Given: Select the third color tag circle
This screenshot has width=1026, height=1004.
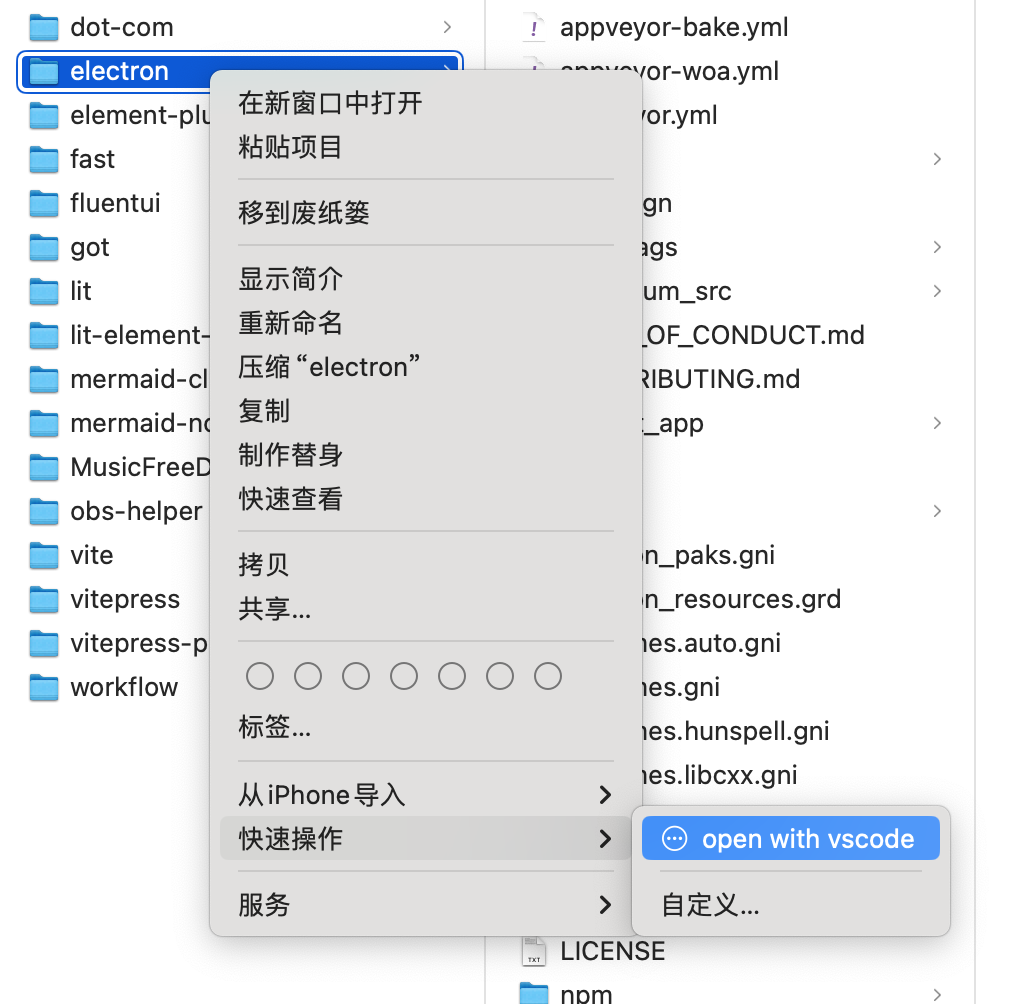Looking at the screenshot, I should pos(356,676).
